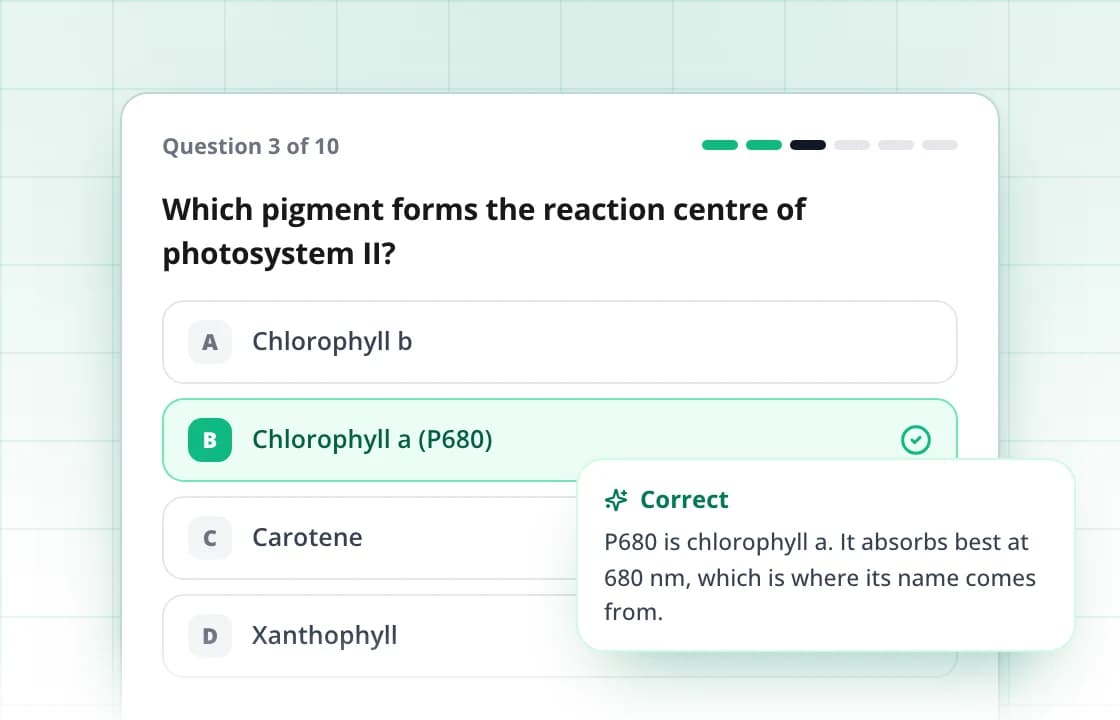The height and width of the screenshot is (720, 1120).
Task: Click the dark current-question progress segment
Action: tap(808, 145)
